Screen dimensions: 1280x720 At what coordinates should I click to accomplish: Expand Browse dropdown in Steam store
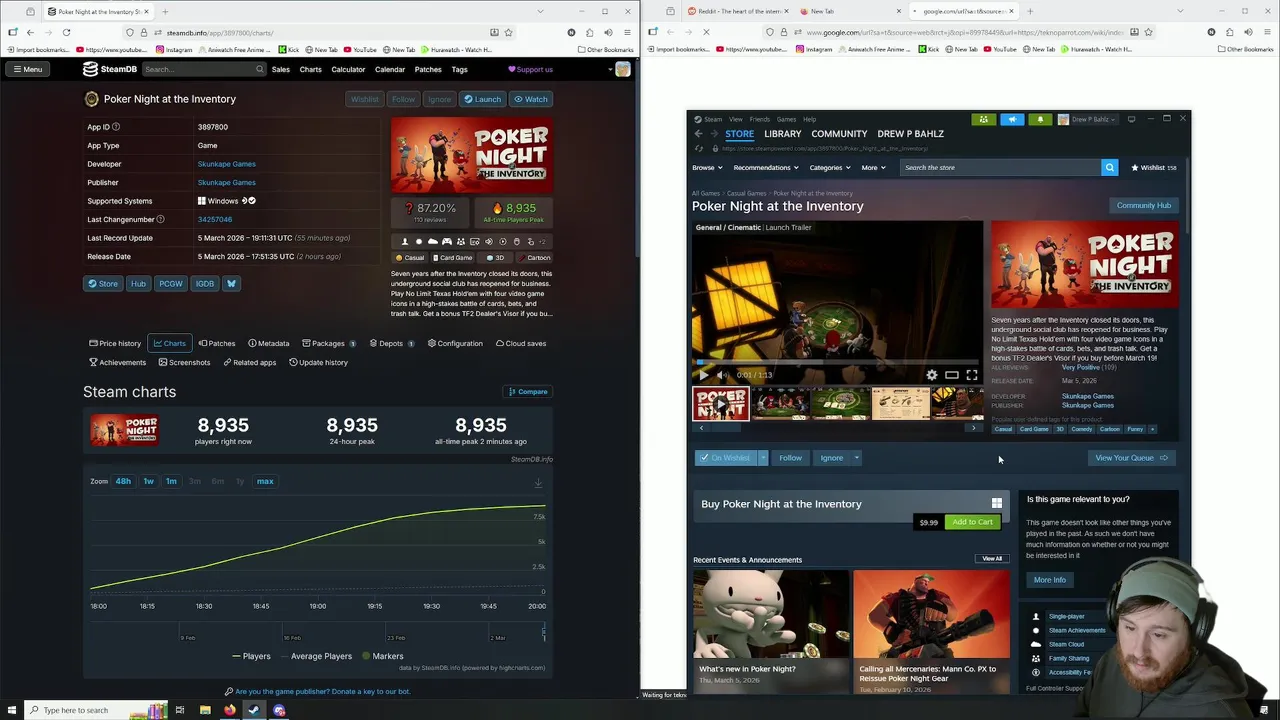(706, 168)
